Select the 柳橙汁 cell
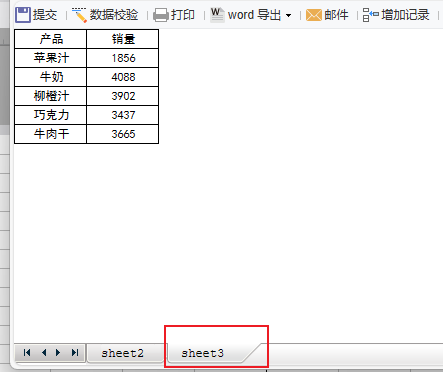 tap(51, 96)
